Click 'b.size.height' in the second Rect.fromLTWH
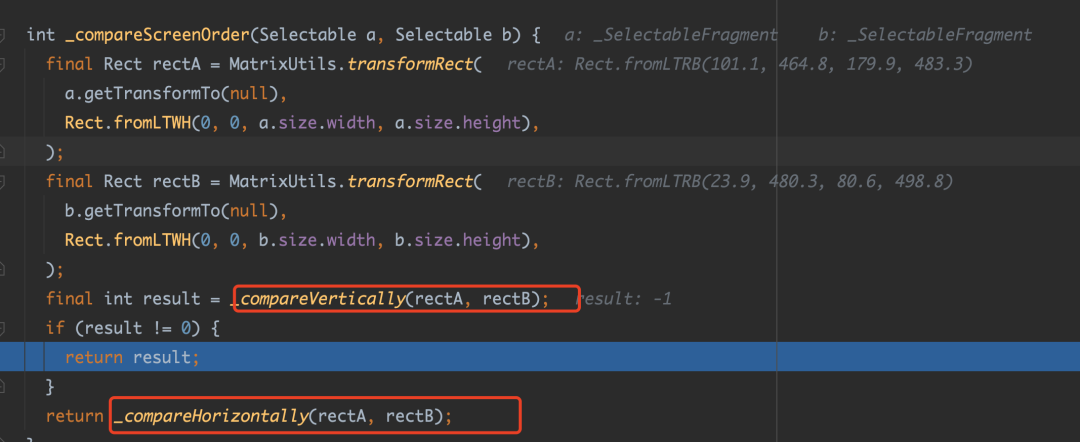 tap(465, 240)
